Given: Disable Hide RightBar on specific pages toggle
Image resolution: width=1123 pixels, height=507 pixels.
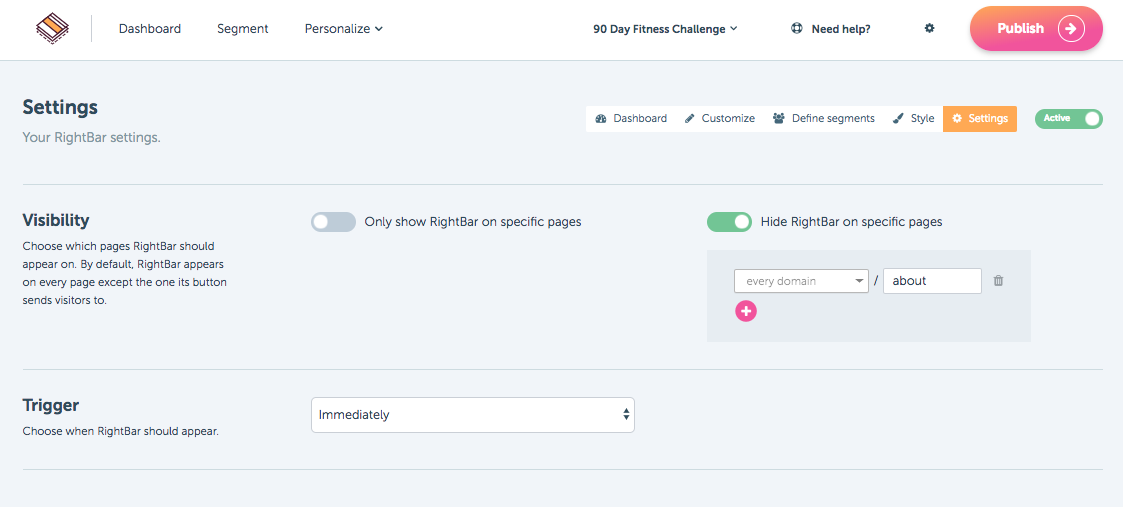Looking at the screenshot, I should tap(729, 222).
